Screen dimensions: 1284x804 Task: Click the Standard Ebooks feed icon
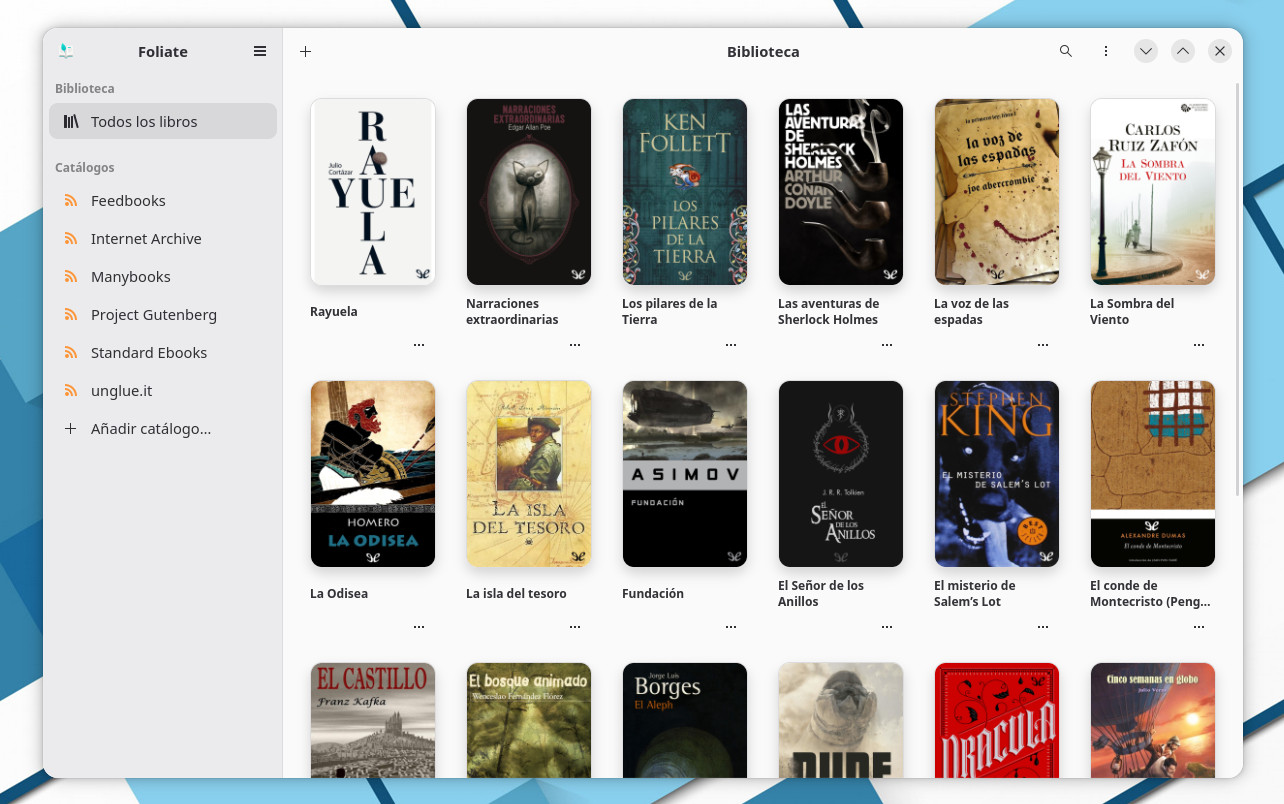[71, 352]
